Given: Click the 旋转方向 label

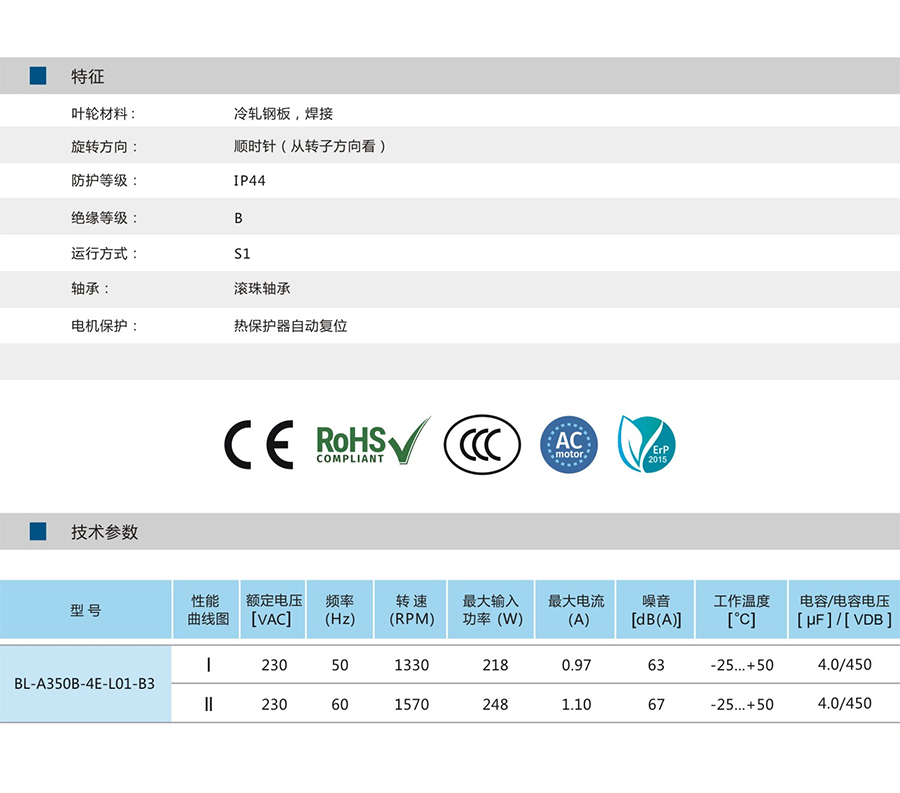Looking at the screenshot, I should coord(104,147).
